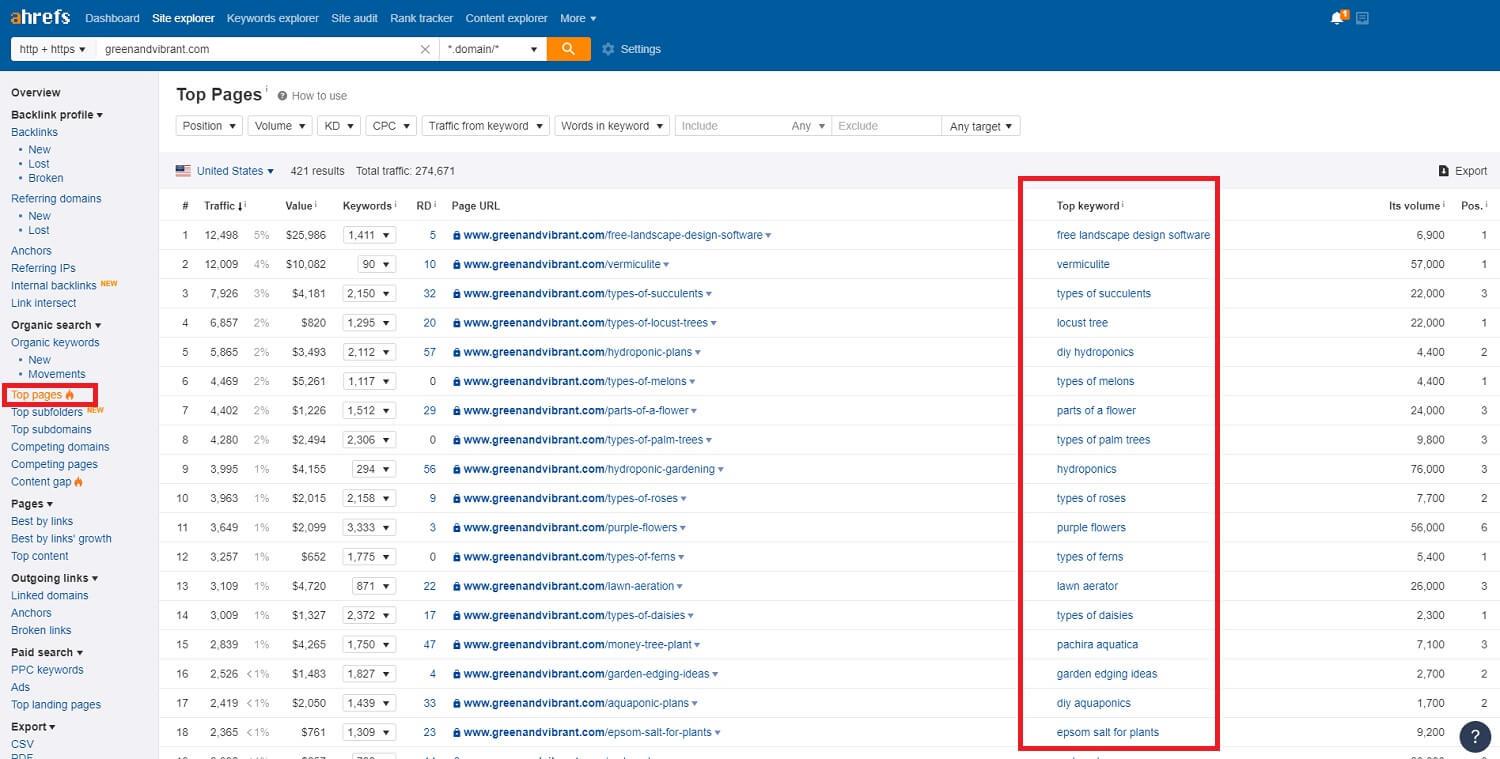The height and width of the screenshot is (759, 1500).
Task: Open Content explorer
Action: (x=506, y=18)
